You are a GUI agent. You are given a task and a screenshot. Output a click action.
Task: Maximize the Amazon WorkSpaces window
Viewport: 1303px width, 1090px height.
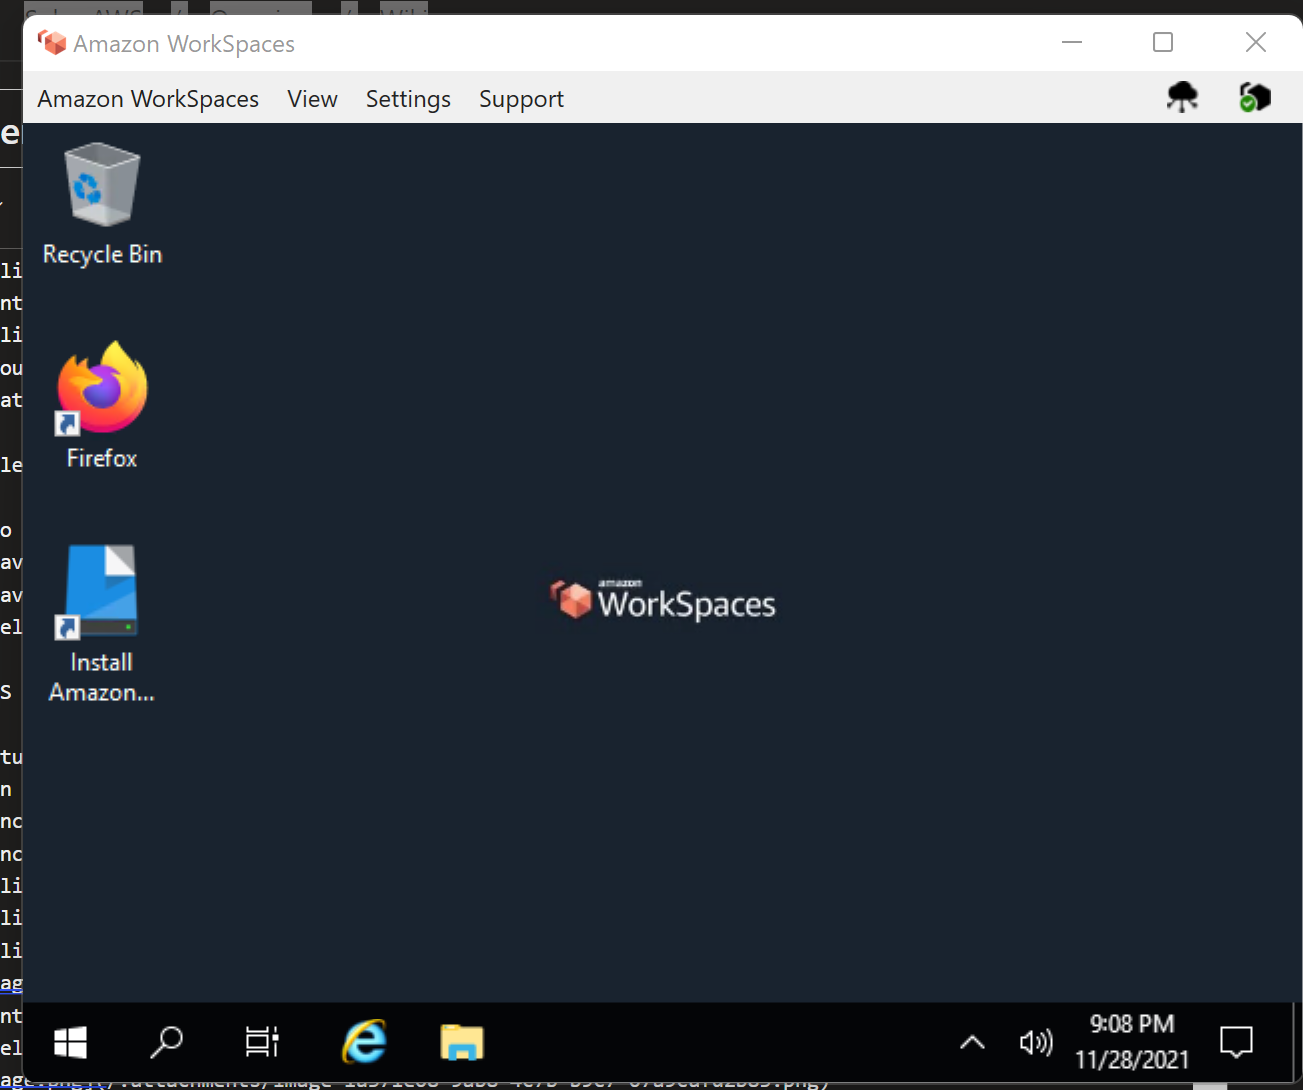(1163, 42)
